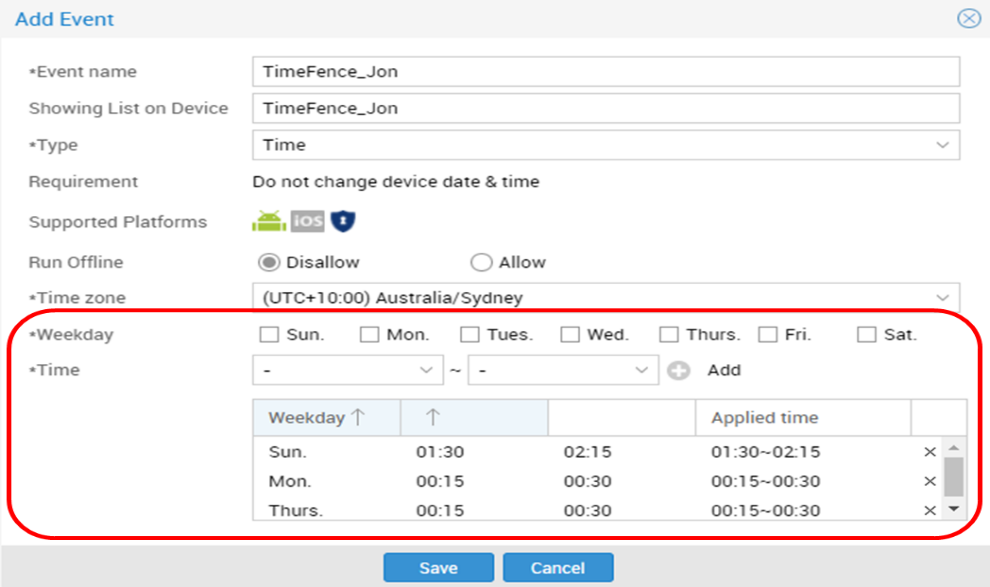The image size is (990, 587).
Task: Tick the Fri. weekday checkbox
Action: point(768,334)
